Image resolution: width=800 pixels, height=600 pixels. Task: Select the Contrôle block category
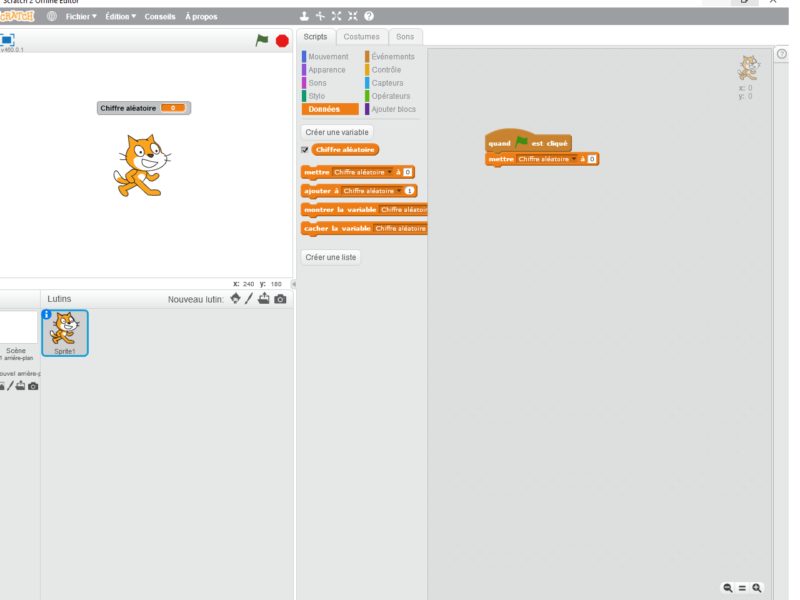[x=386, y=70]
